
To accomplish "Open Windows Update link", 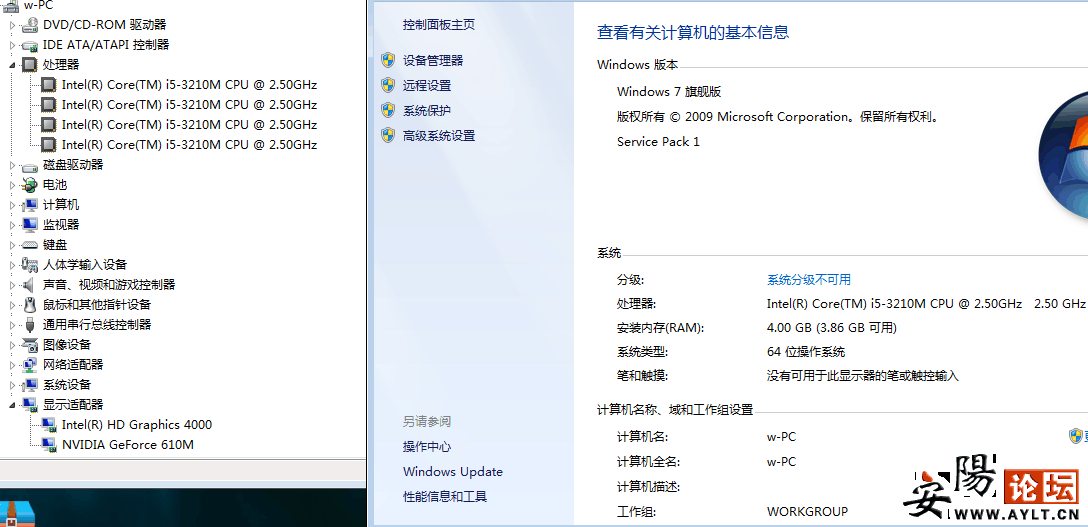I will pos(452,472).
